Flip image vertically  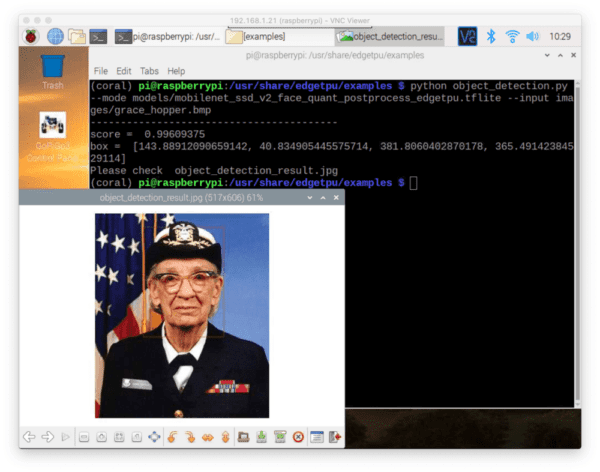(x=225, y=437)
